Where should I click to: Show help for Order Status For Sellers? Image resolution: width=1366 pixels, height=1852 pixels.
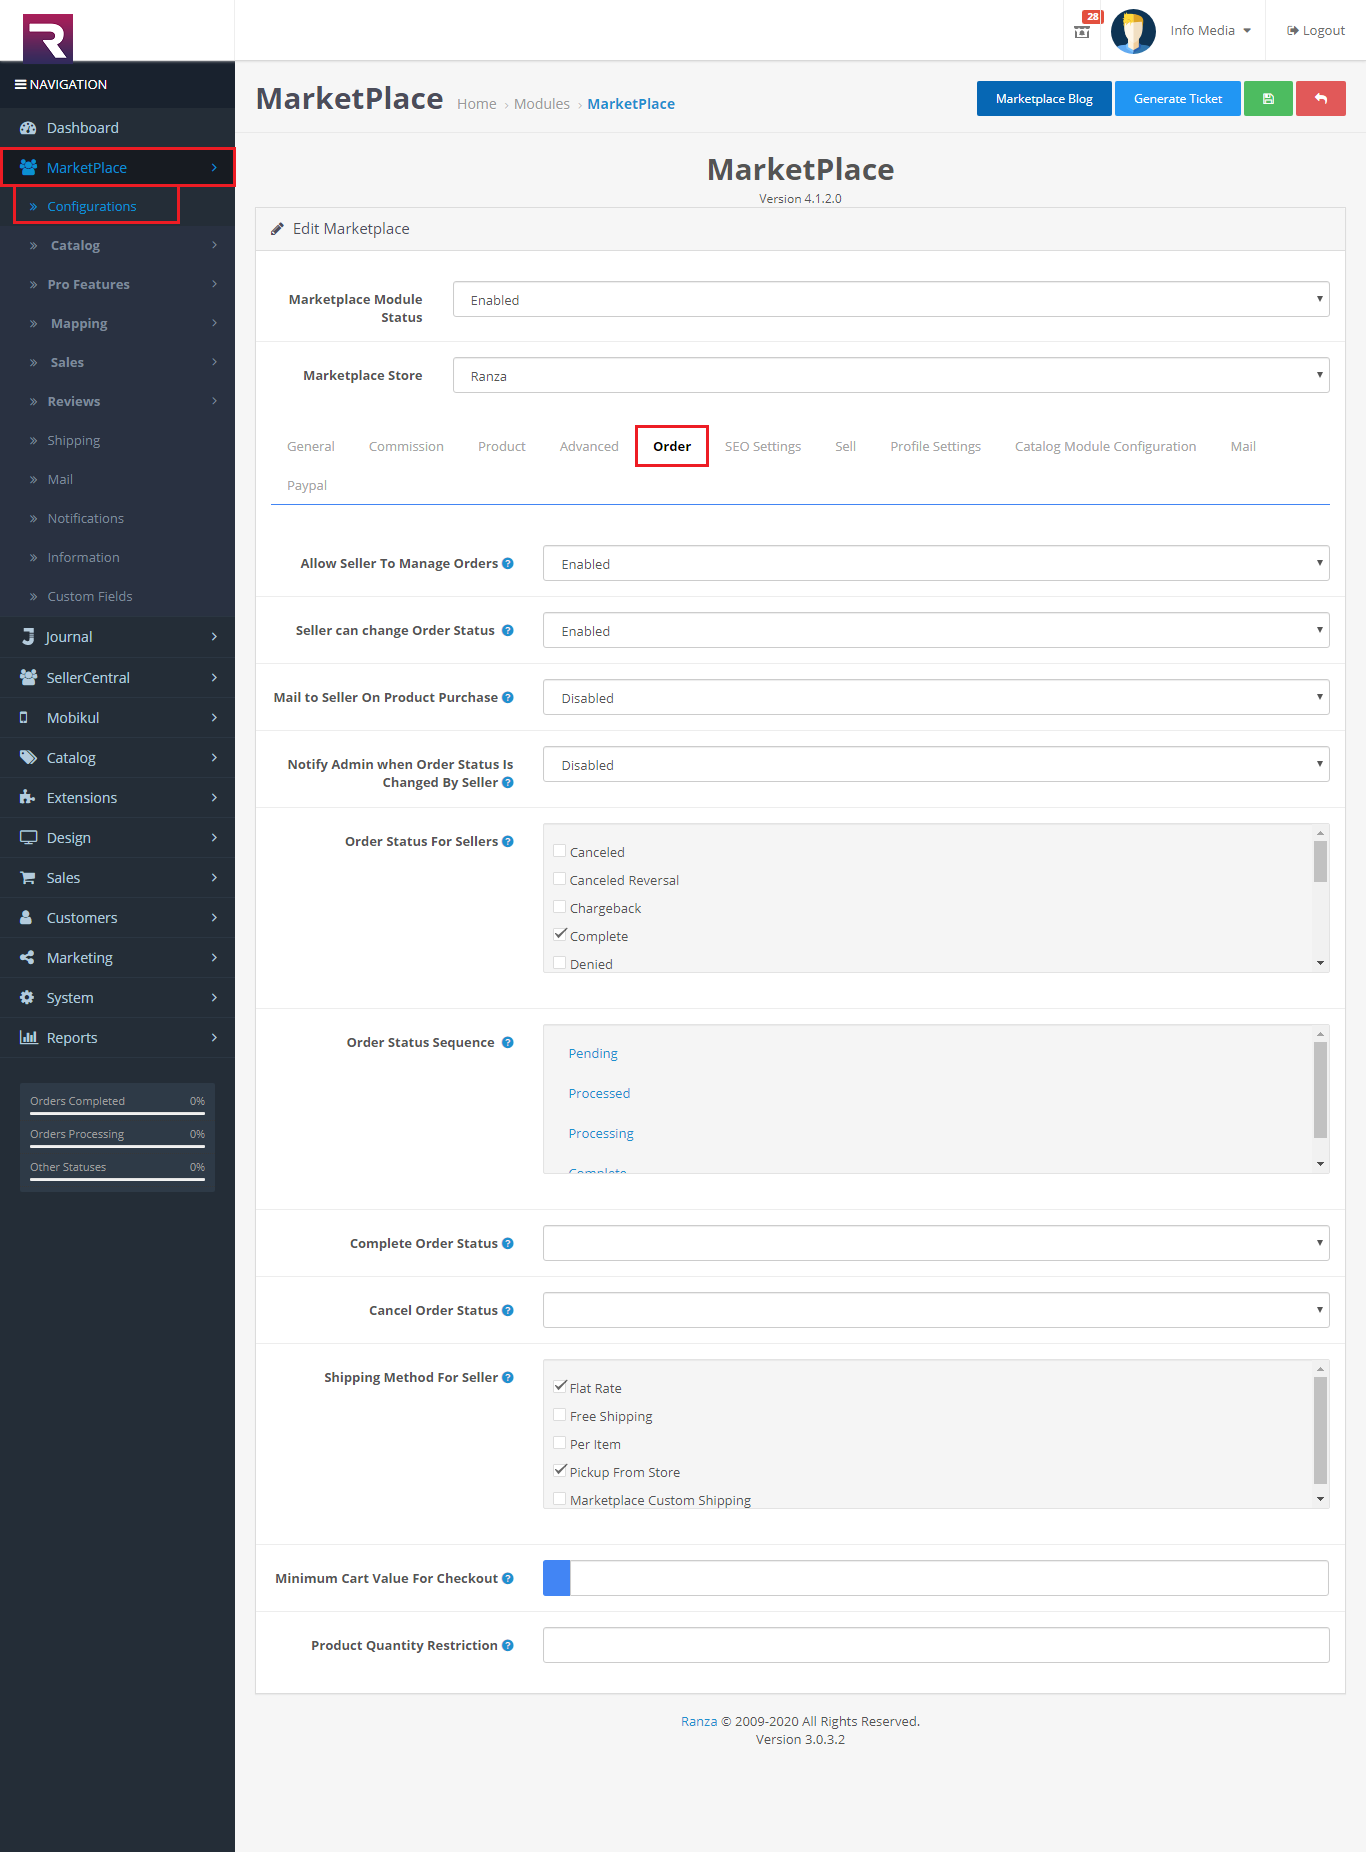point(508,841)
